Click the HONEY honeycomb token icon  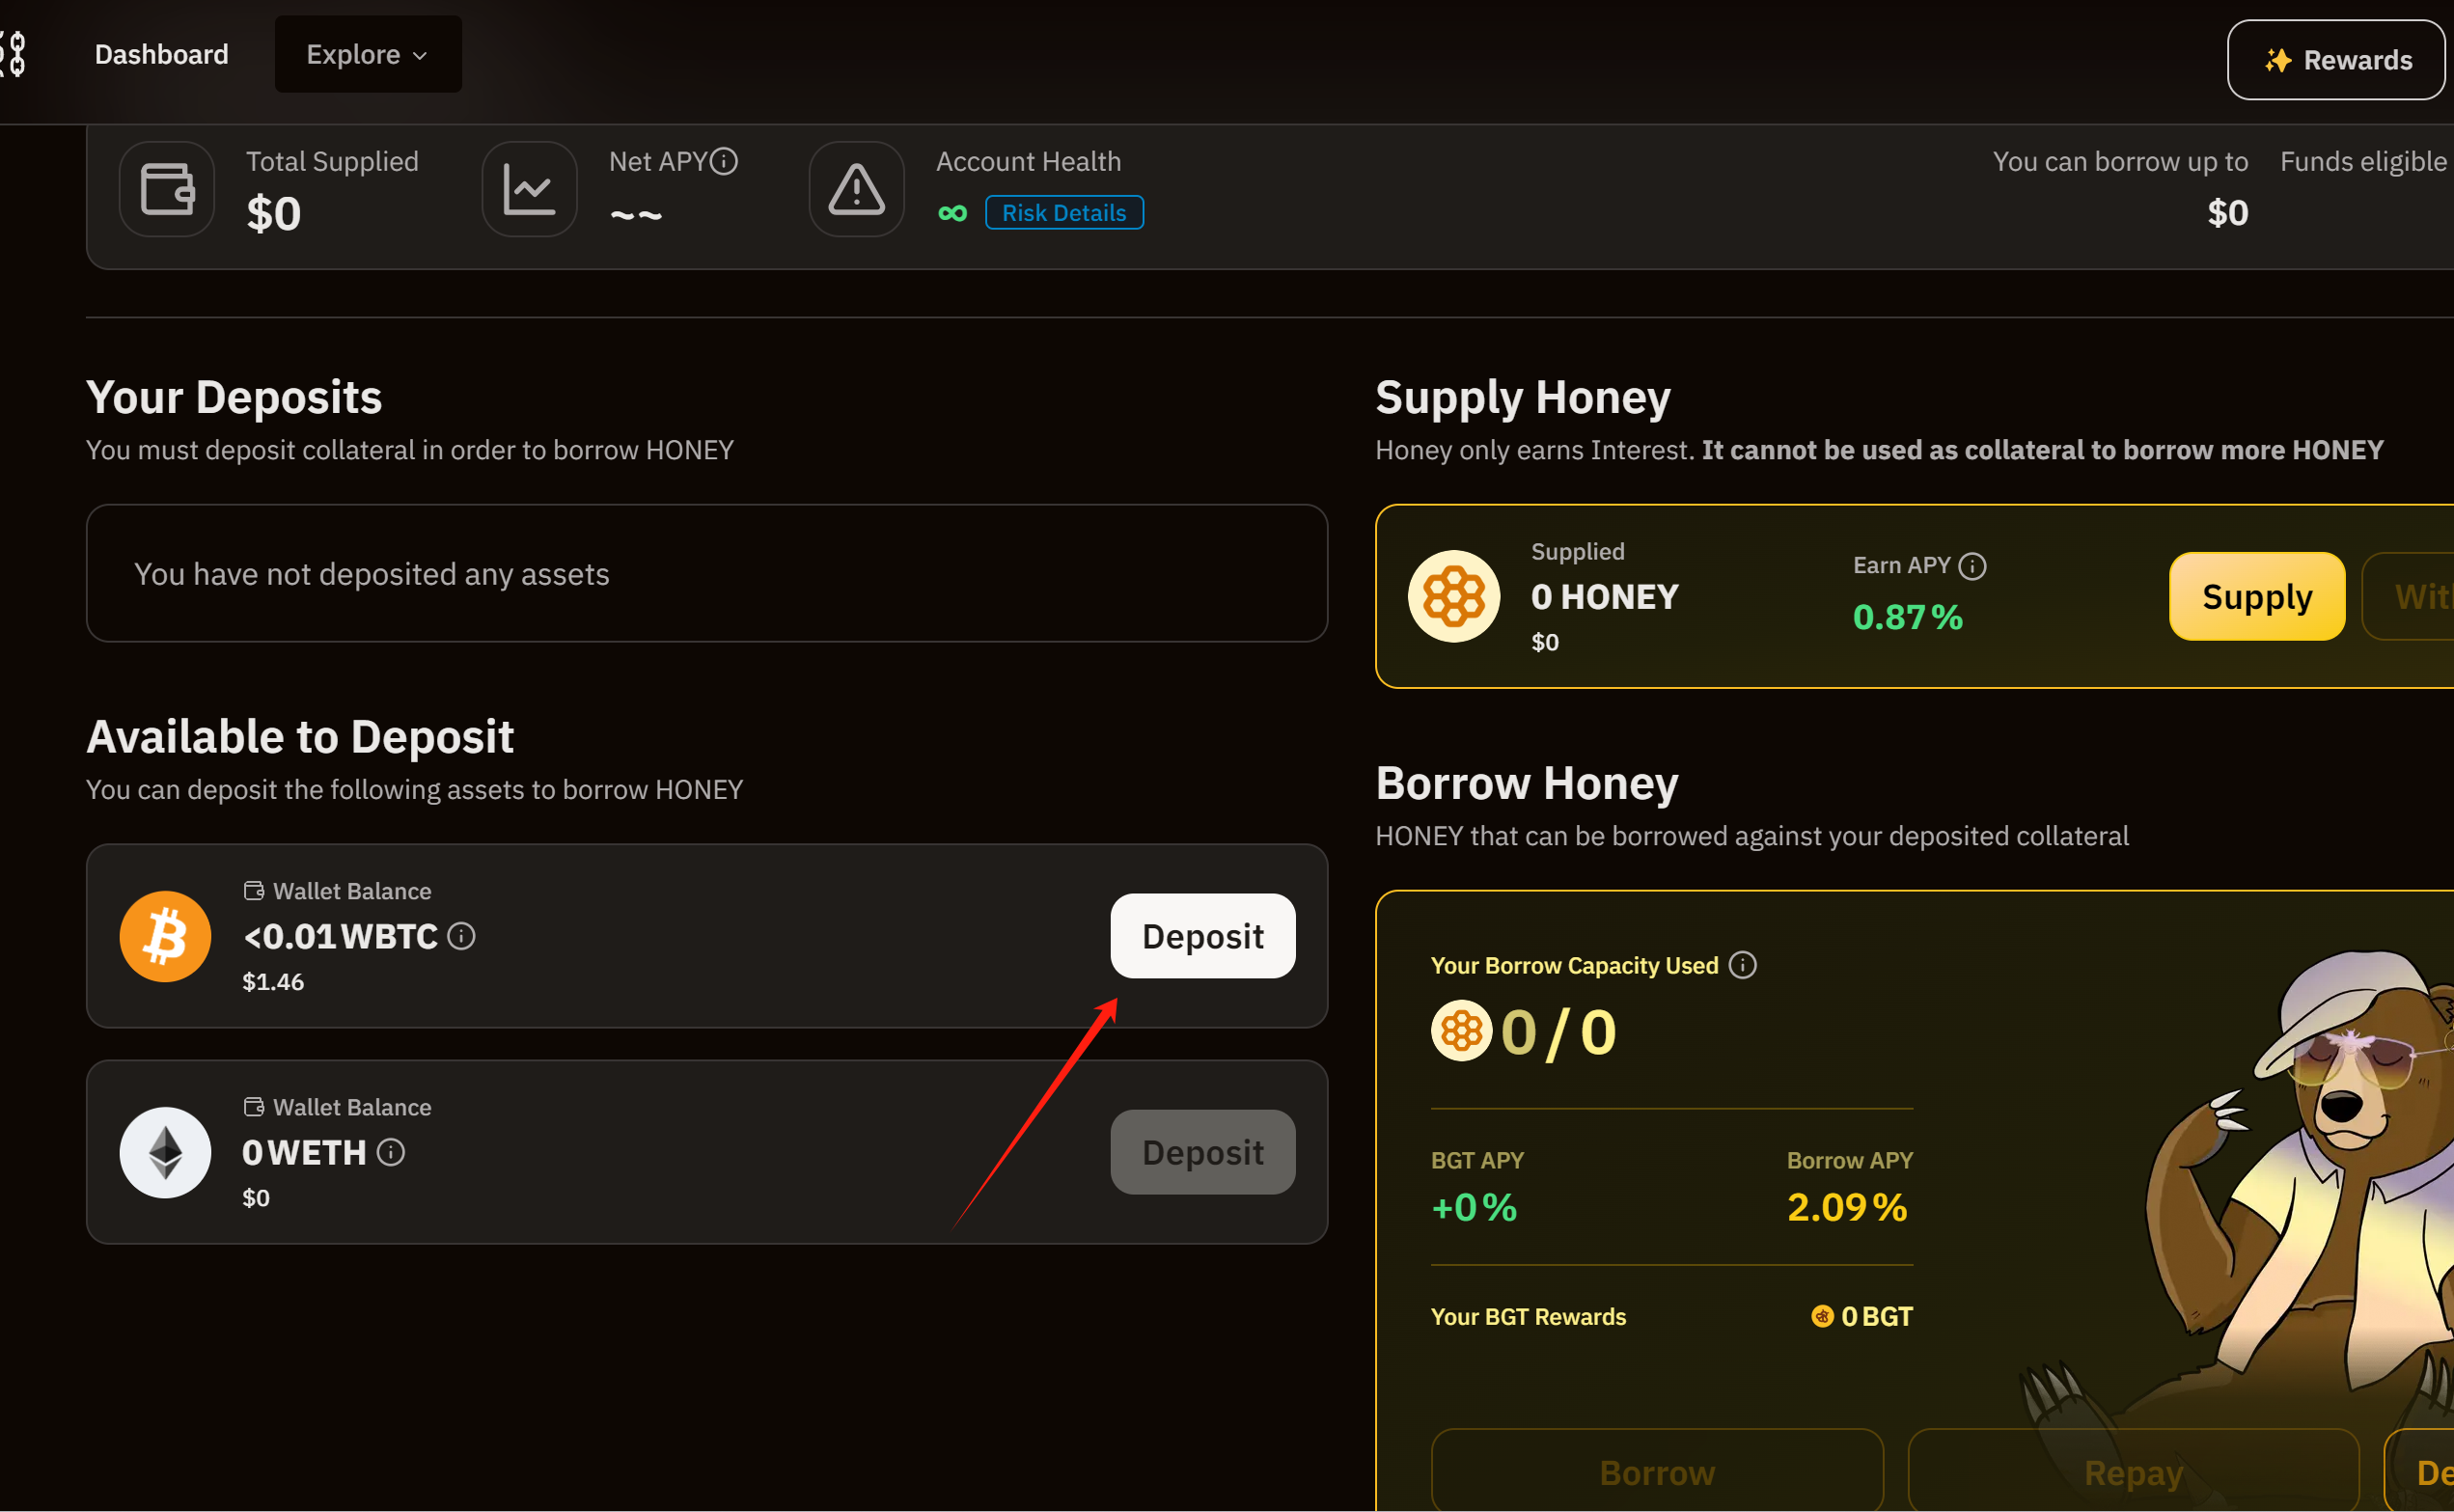pos(1453,596)
